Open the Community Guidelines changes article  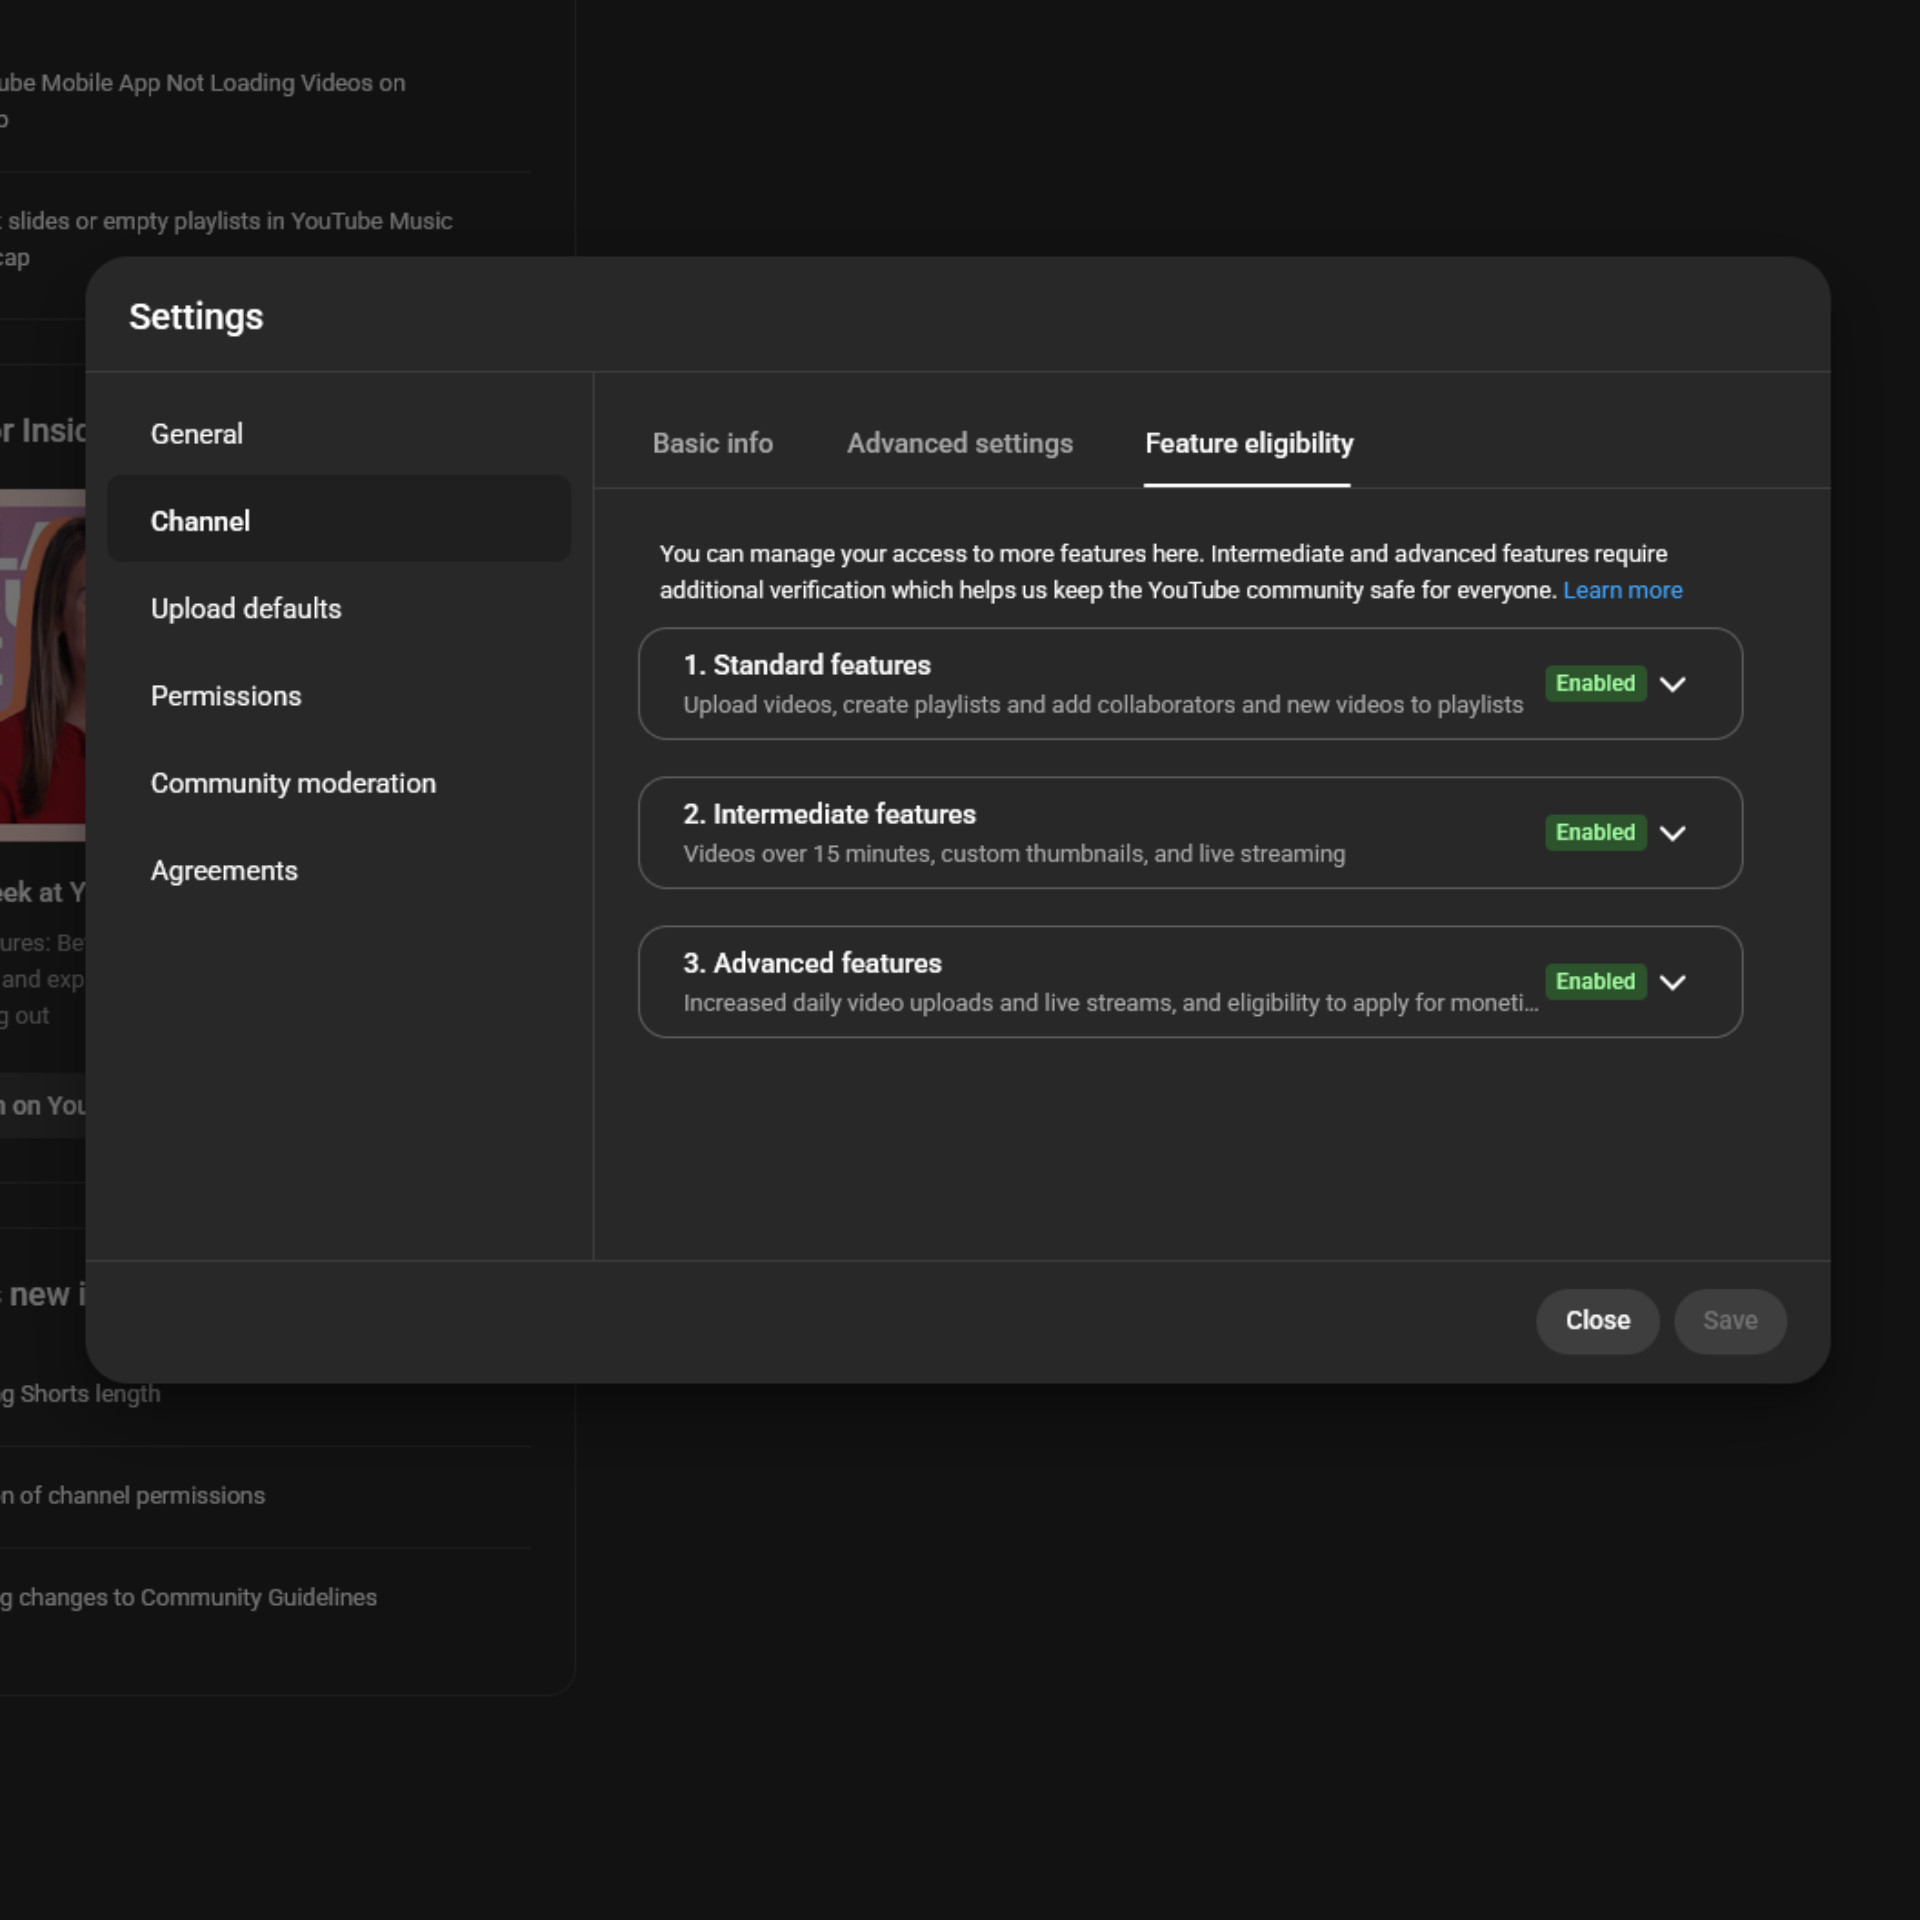188,1597
